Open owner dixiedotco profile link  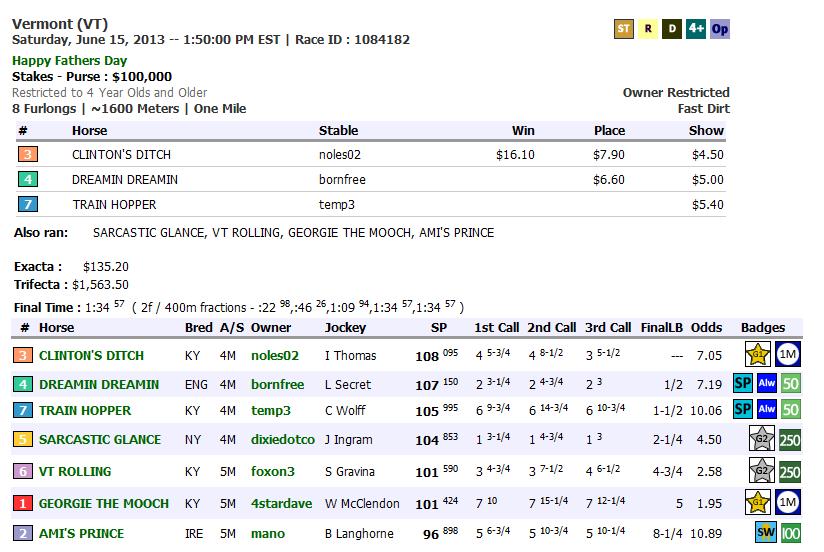coord(282,439)
